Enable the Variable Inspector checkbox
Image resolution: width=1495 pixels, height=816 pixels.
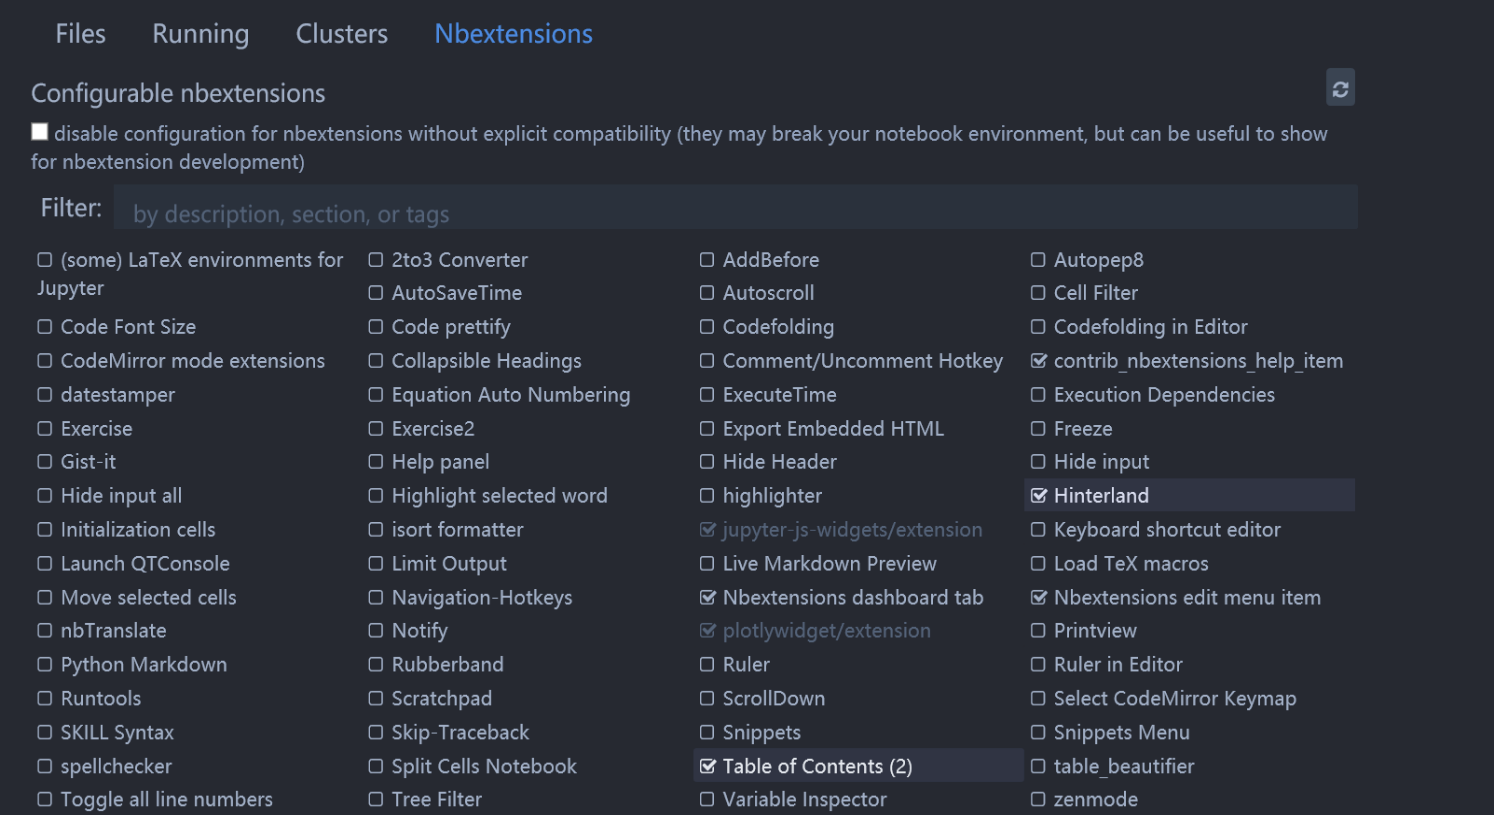(707, 799)
